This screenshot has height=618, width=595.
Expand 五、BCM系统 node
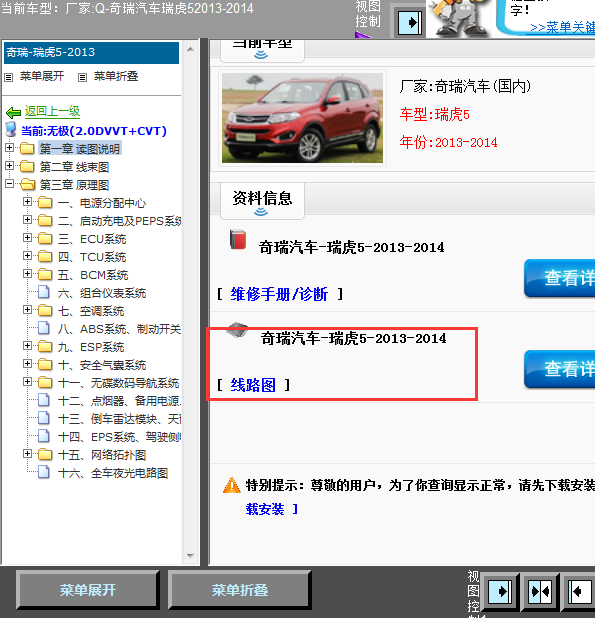pos(27,273)
